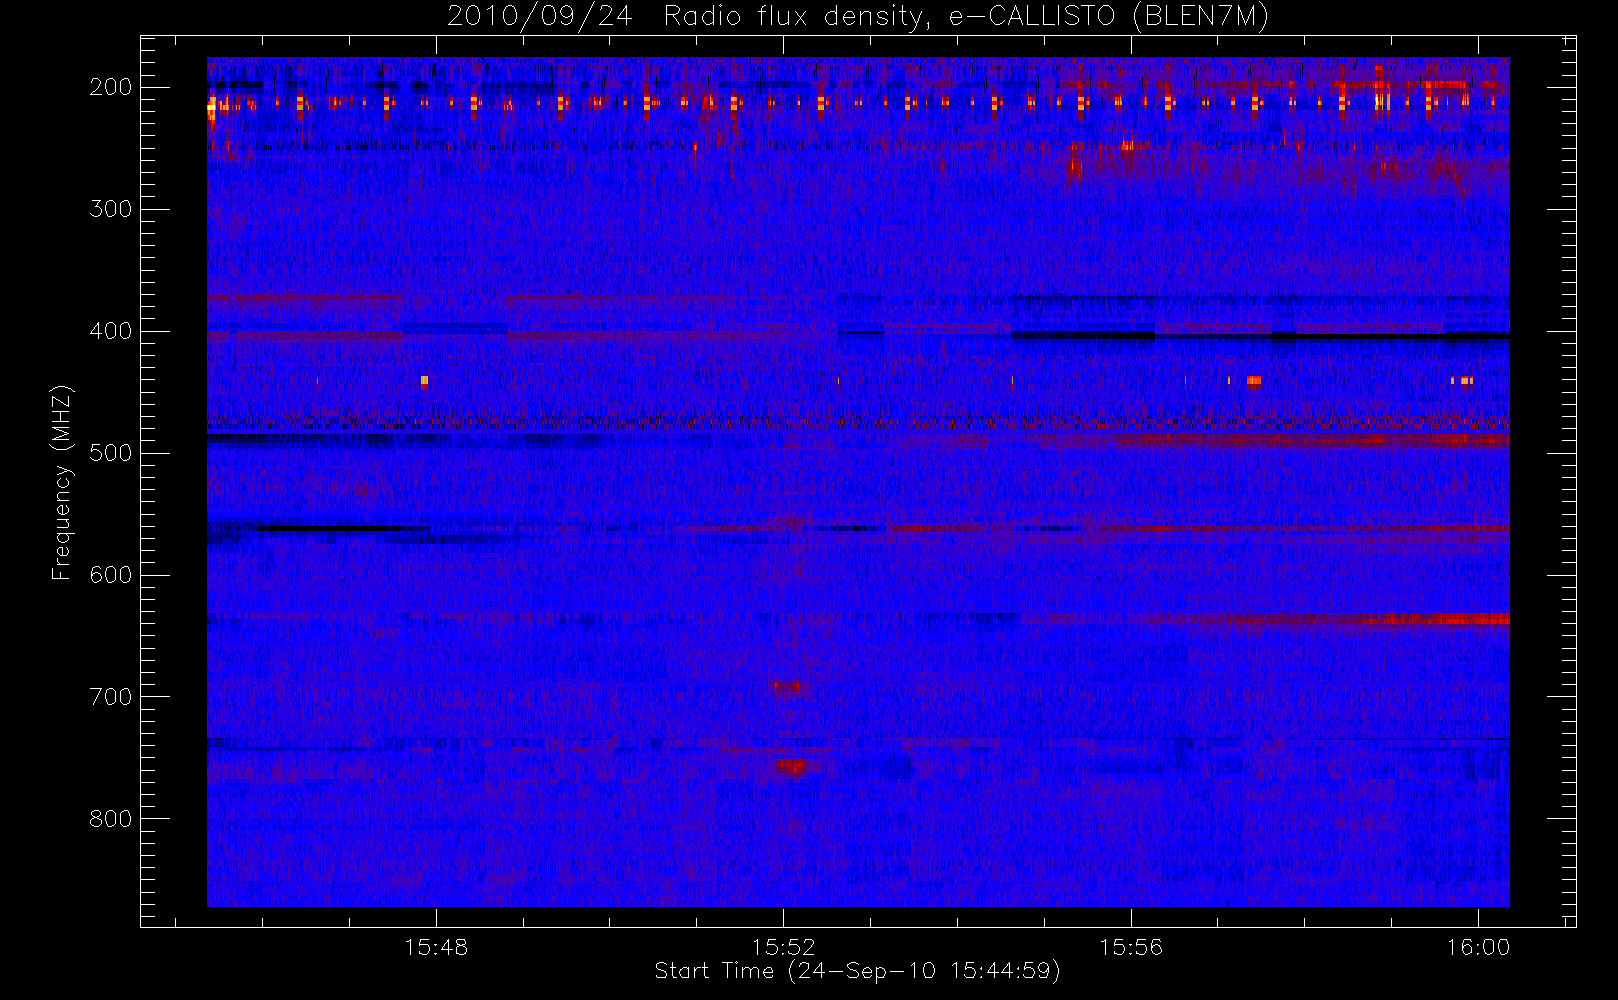This screenshot has width=1618, height=1000.
Task: Click the 500 frequency tick label
Action: click(x=111, y=453)
